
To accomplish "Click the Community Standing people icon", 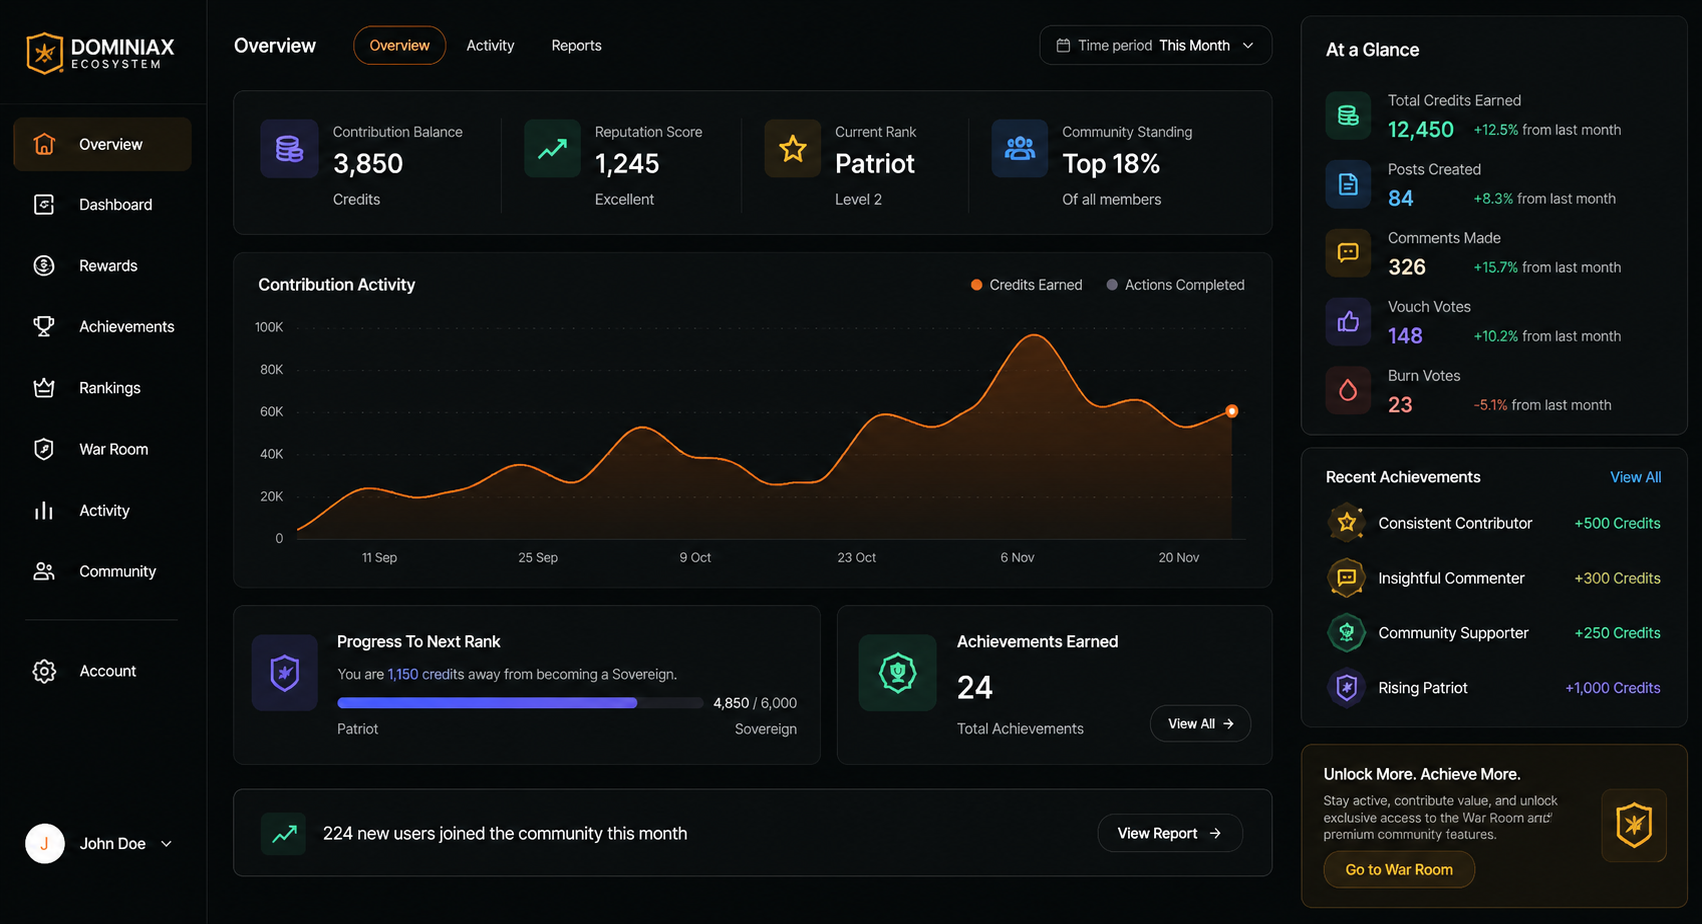I will (1020, 149).
